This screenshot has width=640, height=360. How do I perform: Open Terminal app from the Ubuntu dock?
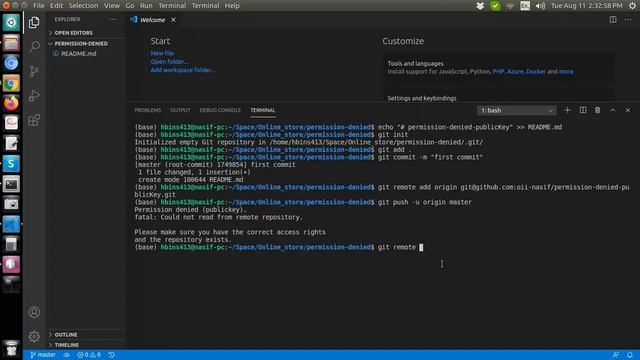point(11,184)
